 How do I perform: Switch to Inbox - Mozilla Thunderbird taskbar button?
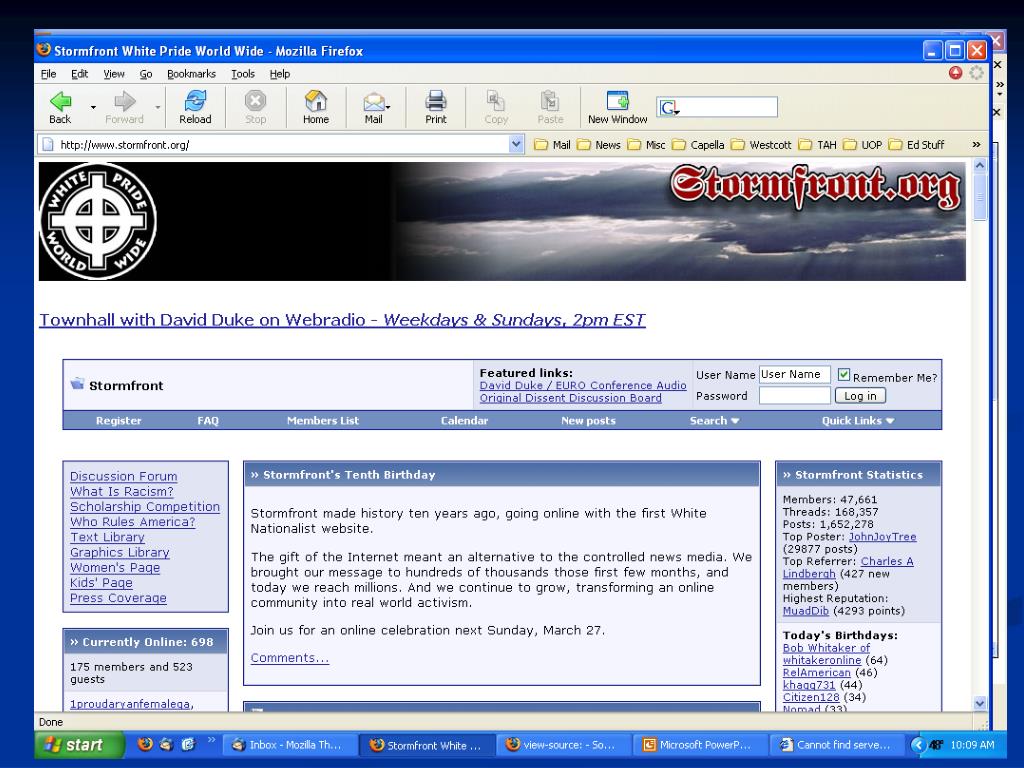coord(291,744)
